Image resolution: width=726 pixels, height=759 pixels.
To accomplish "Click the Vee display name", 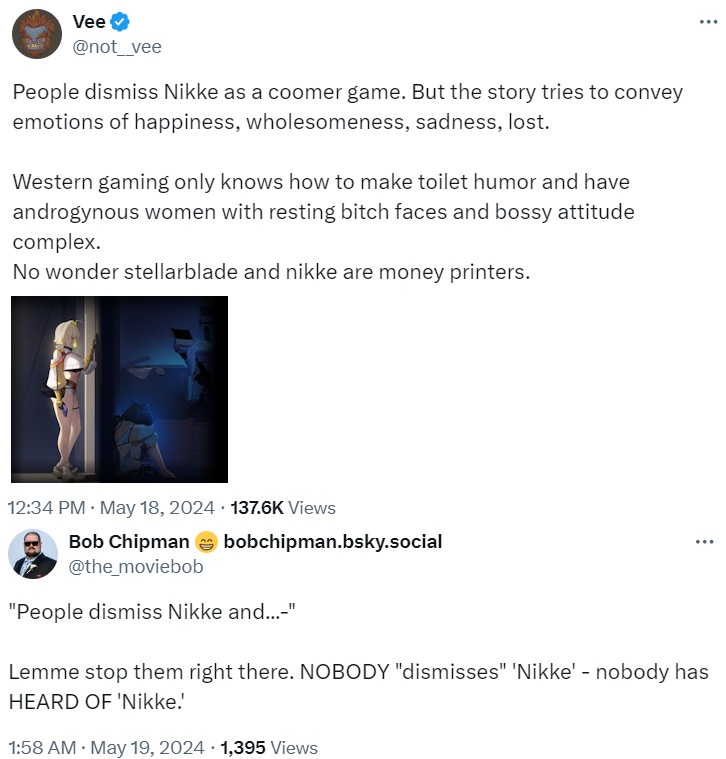I will click(x=89, y=23).
